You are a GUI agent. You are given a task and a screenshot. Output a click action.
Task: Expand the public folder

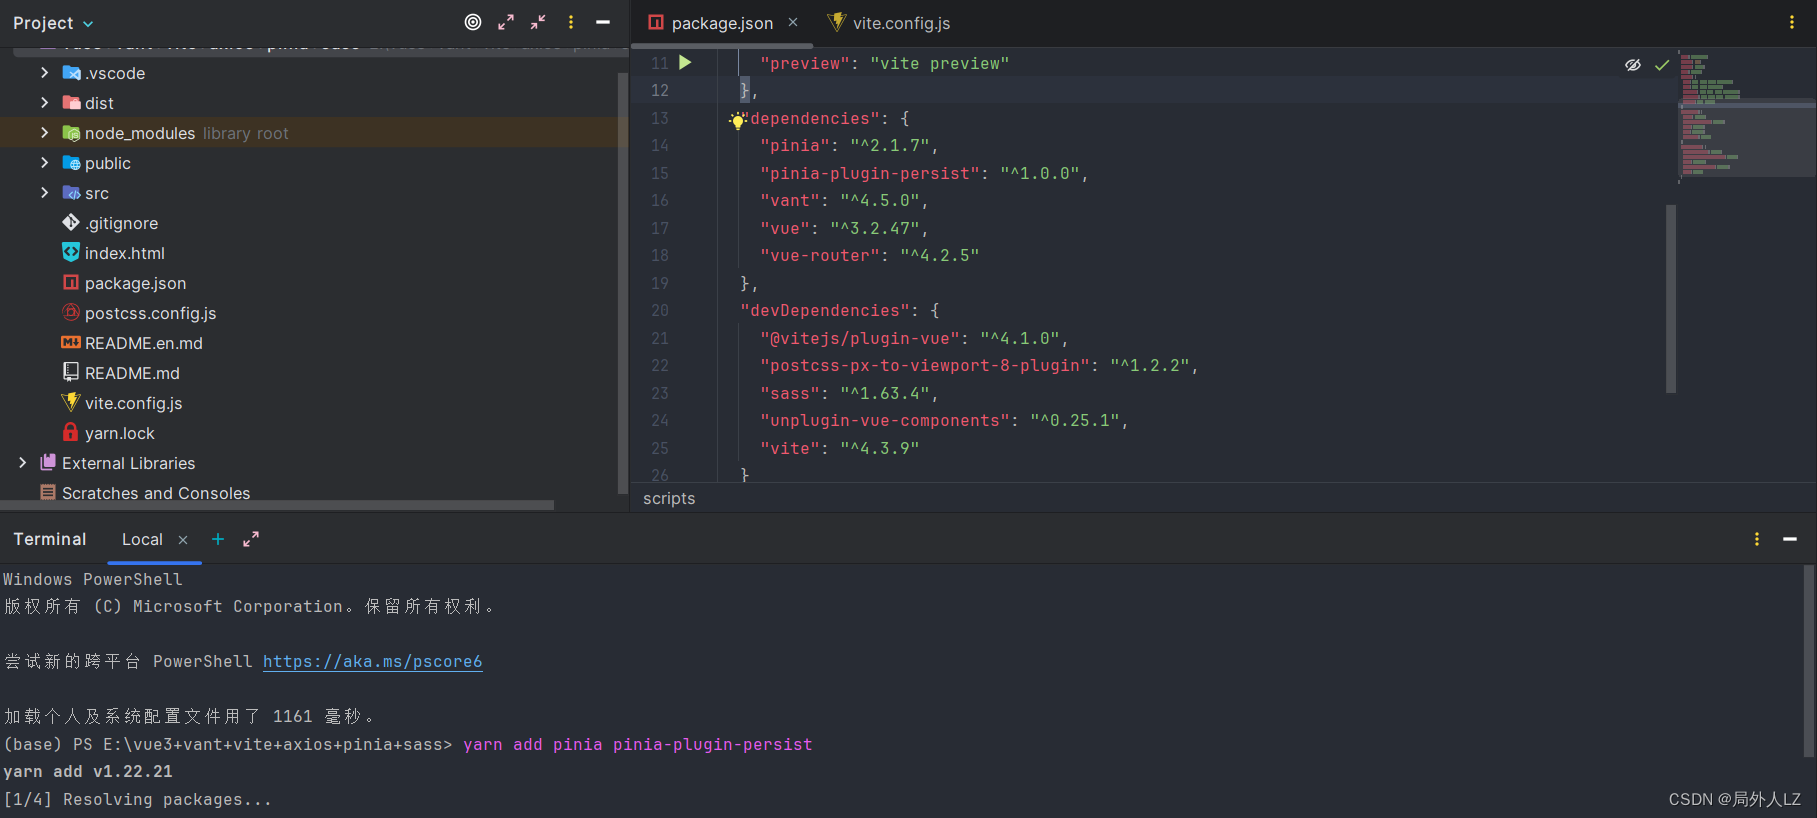[x=44, y=163]
